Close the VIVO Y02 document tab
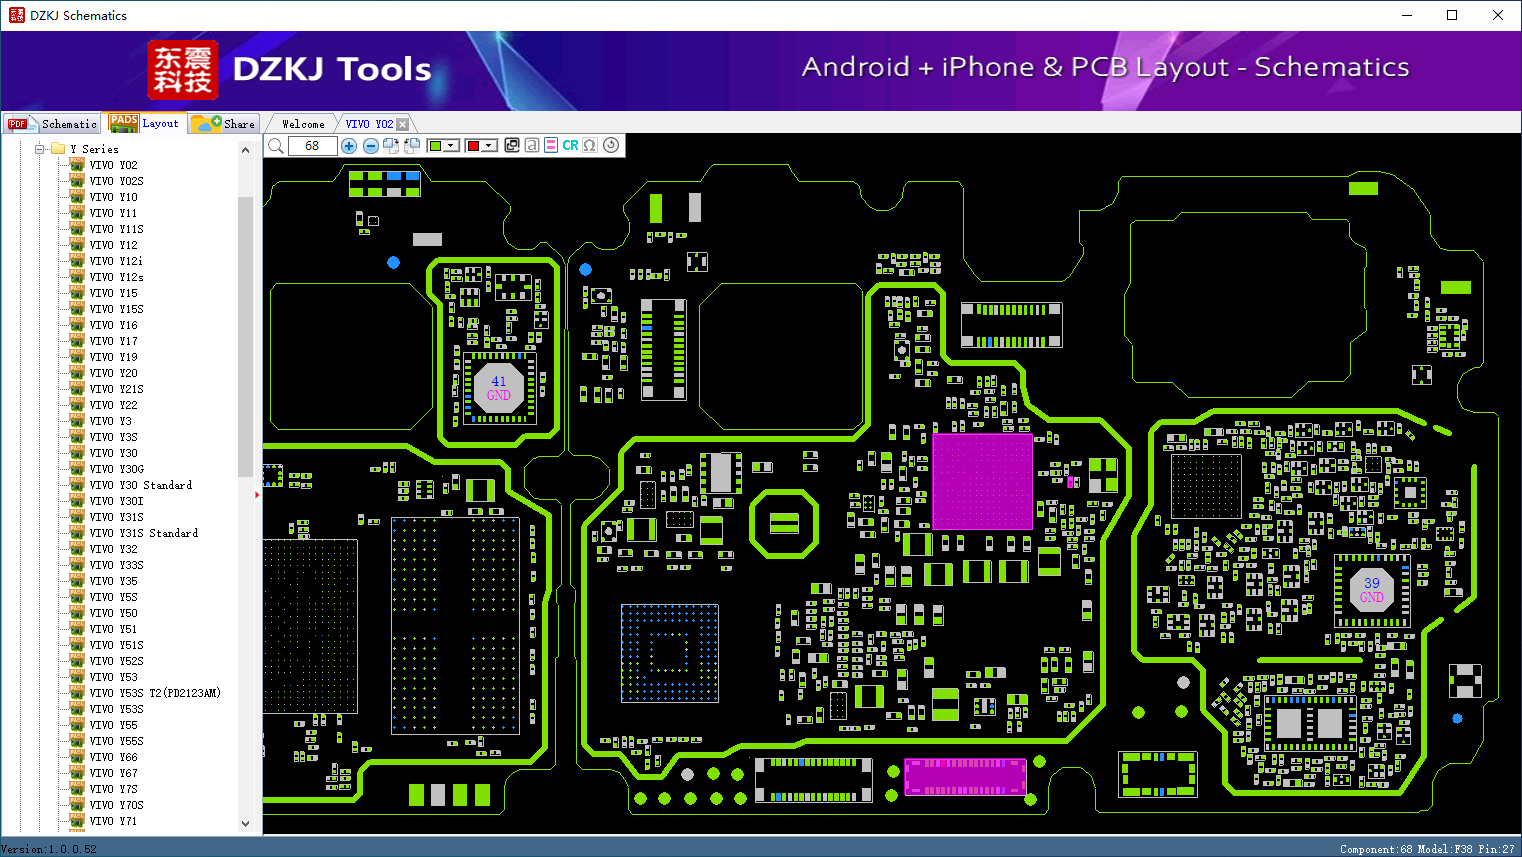 tap(402, 124)
